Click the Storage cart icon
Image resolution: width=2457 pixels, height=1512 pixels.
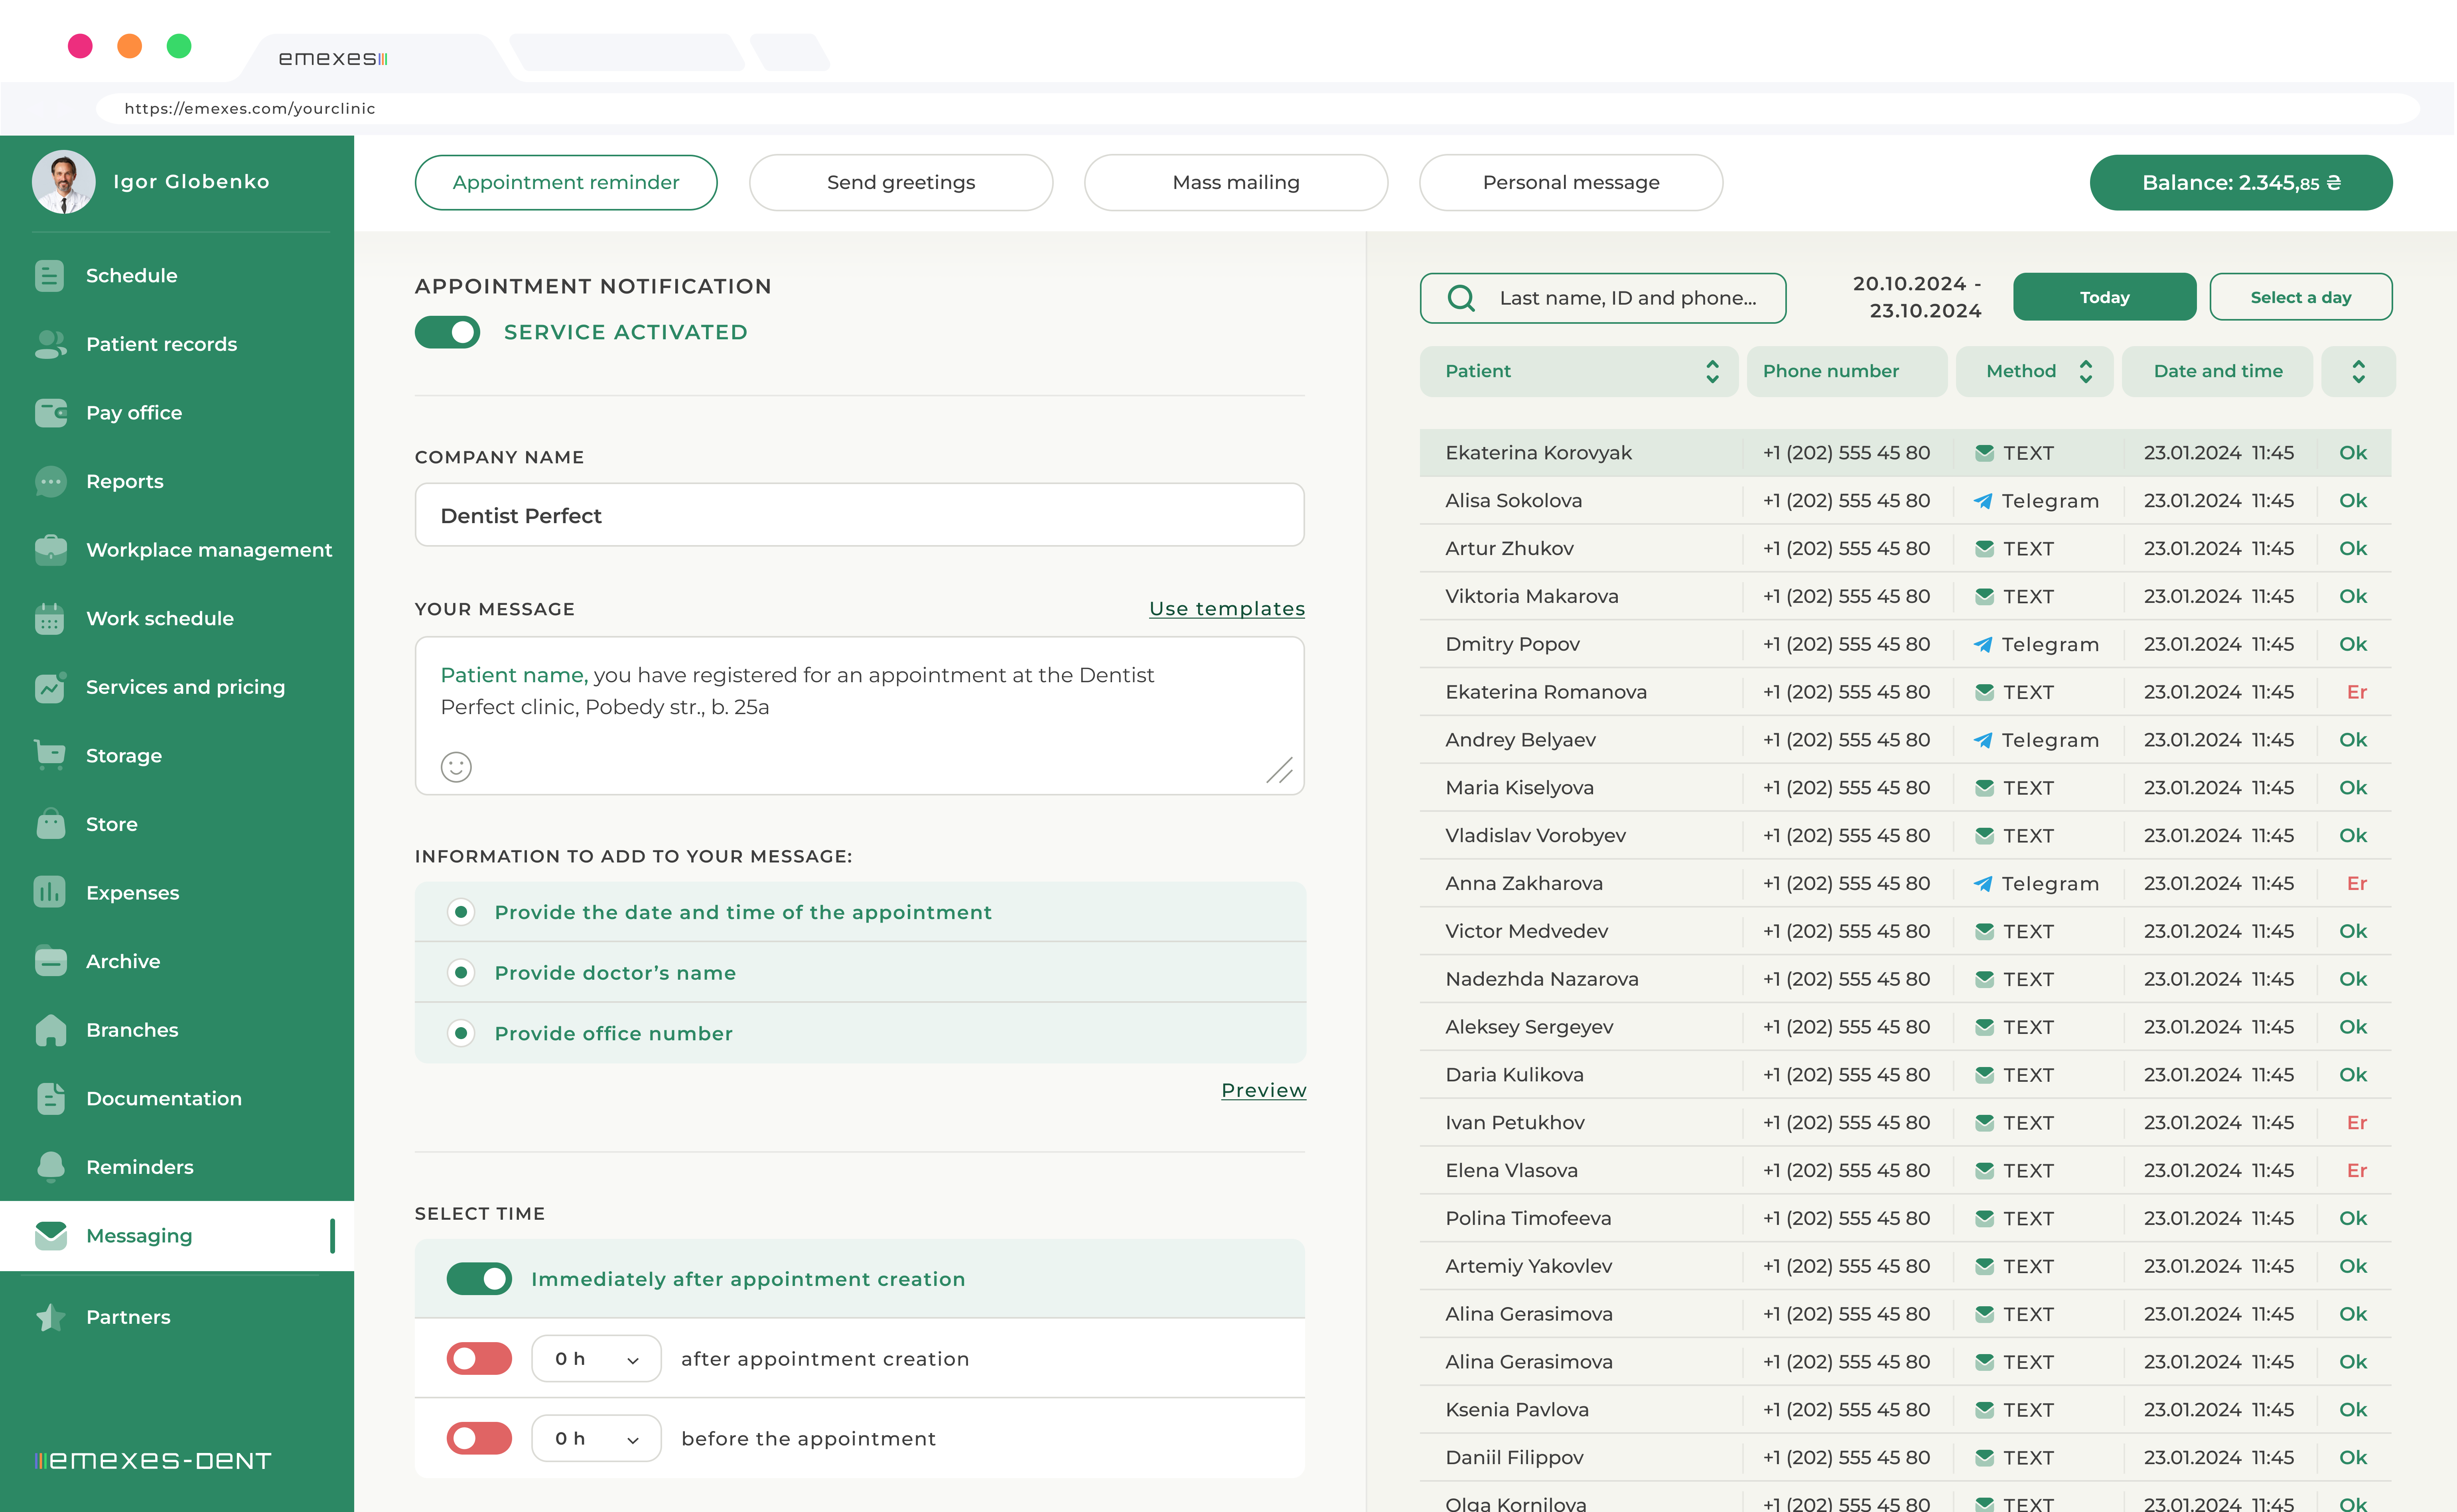[49, 755]
